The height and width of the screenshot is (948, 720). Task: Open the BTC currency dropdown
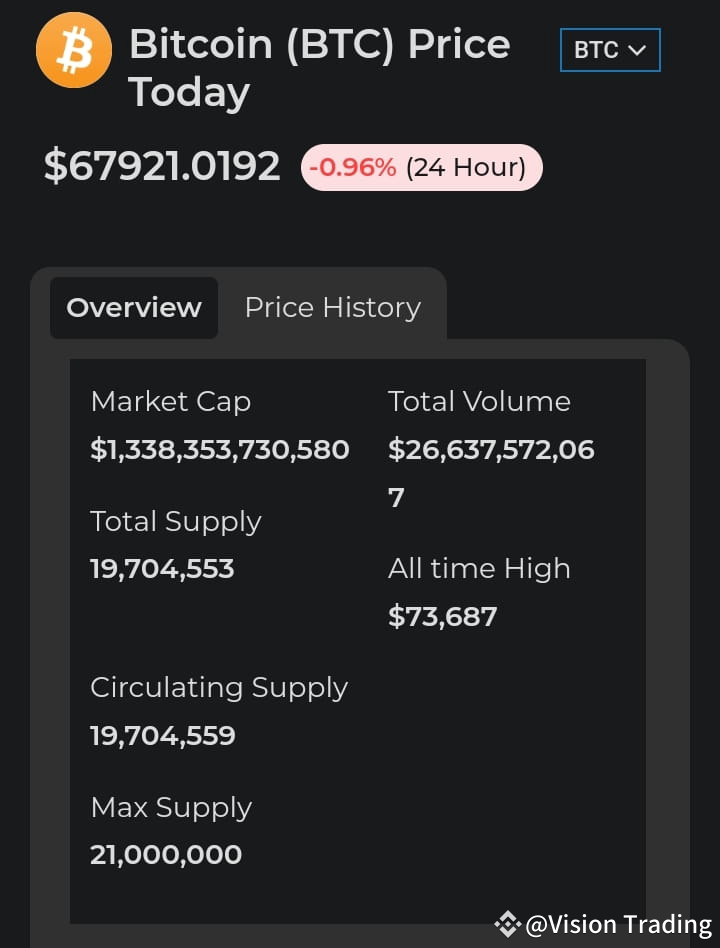tap(610, 50)
